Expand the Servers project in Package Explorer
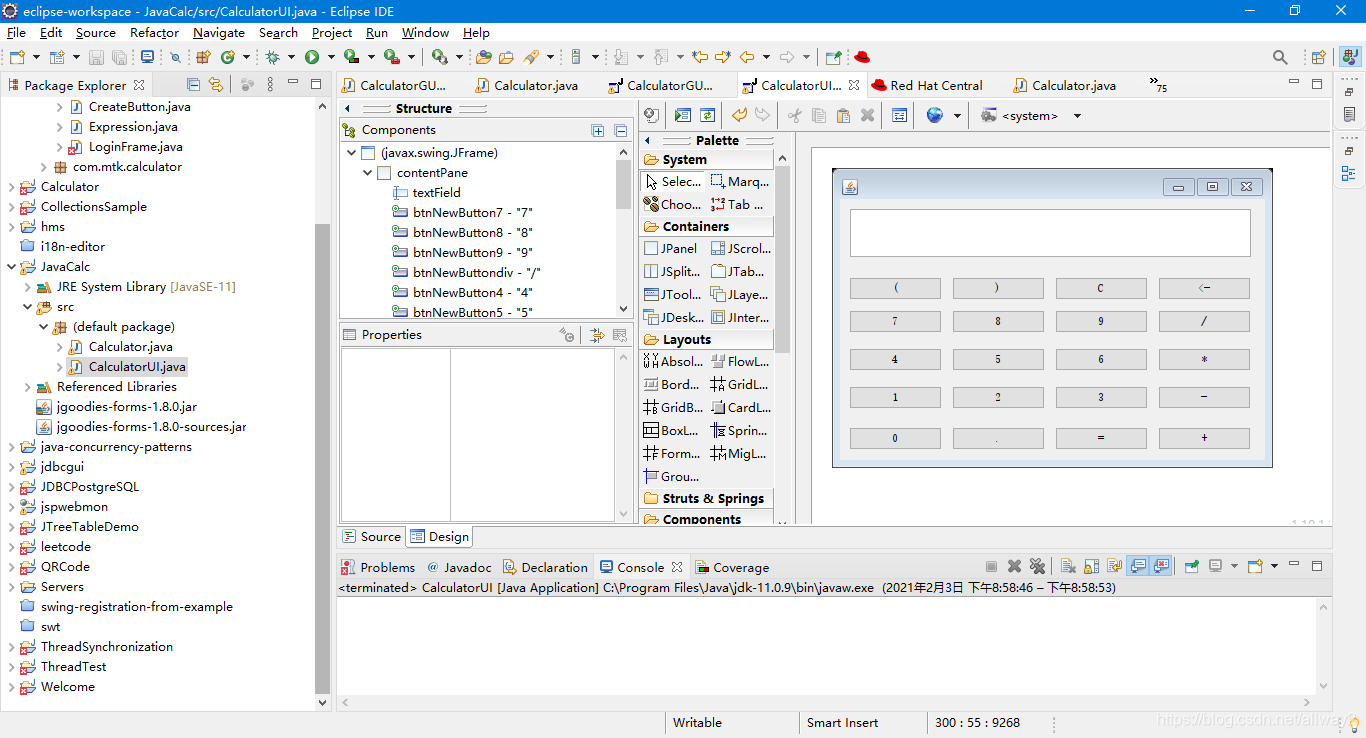The image size is (1366, 738). [x=13, y=587]
